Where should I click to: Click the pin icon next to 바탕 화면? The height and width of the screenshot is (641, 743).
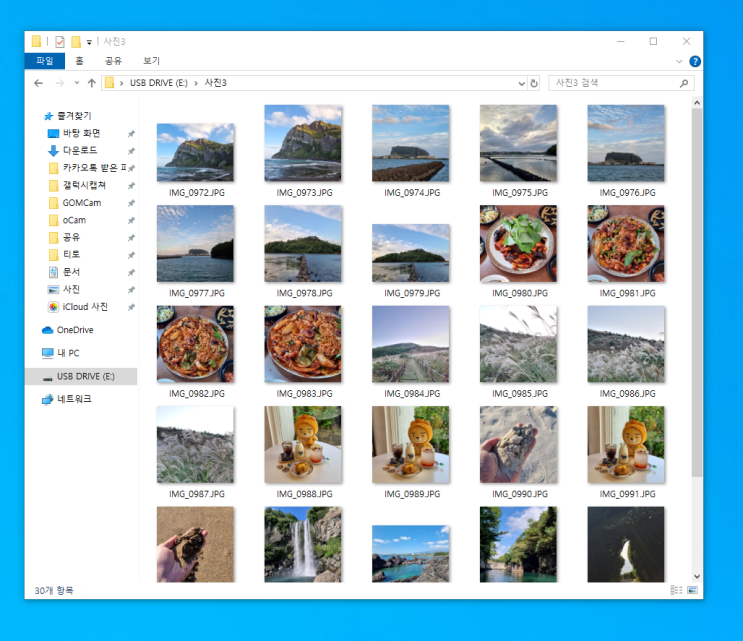(x=131, y=134)
